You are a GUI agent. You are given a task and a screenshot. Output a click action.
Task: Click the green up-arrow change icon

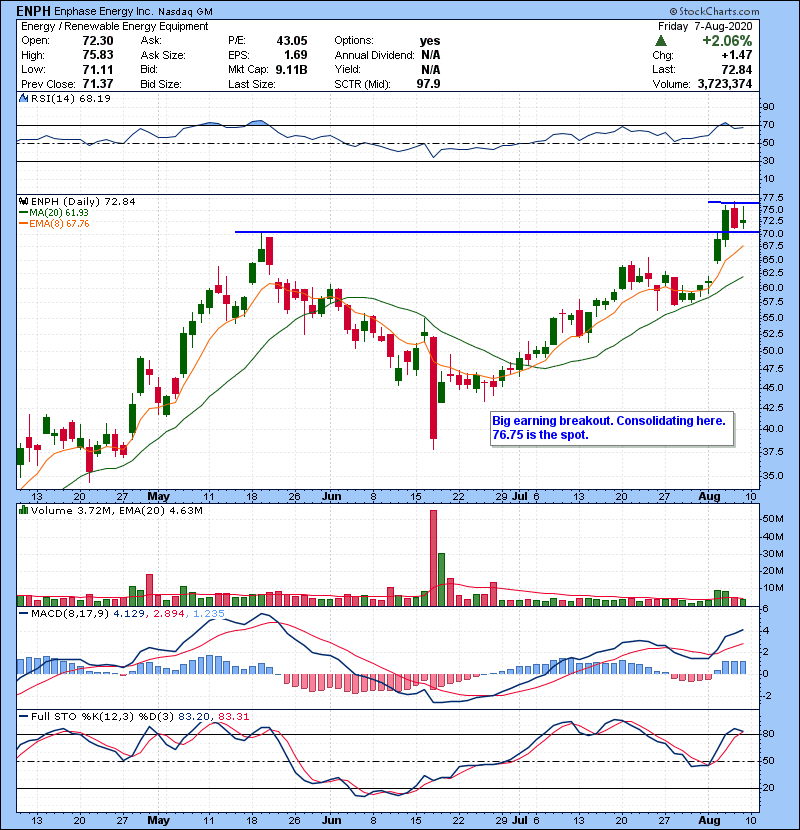click(660, 40)
